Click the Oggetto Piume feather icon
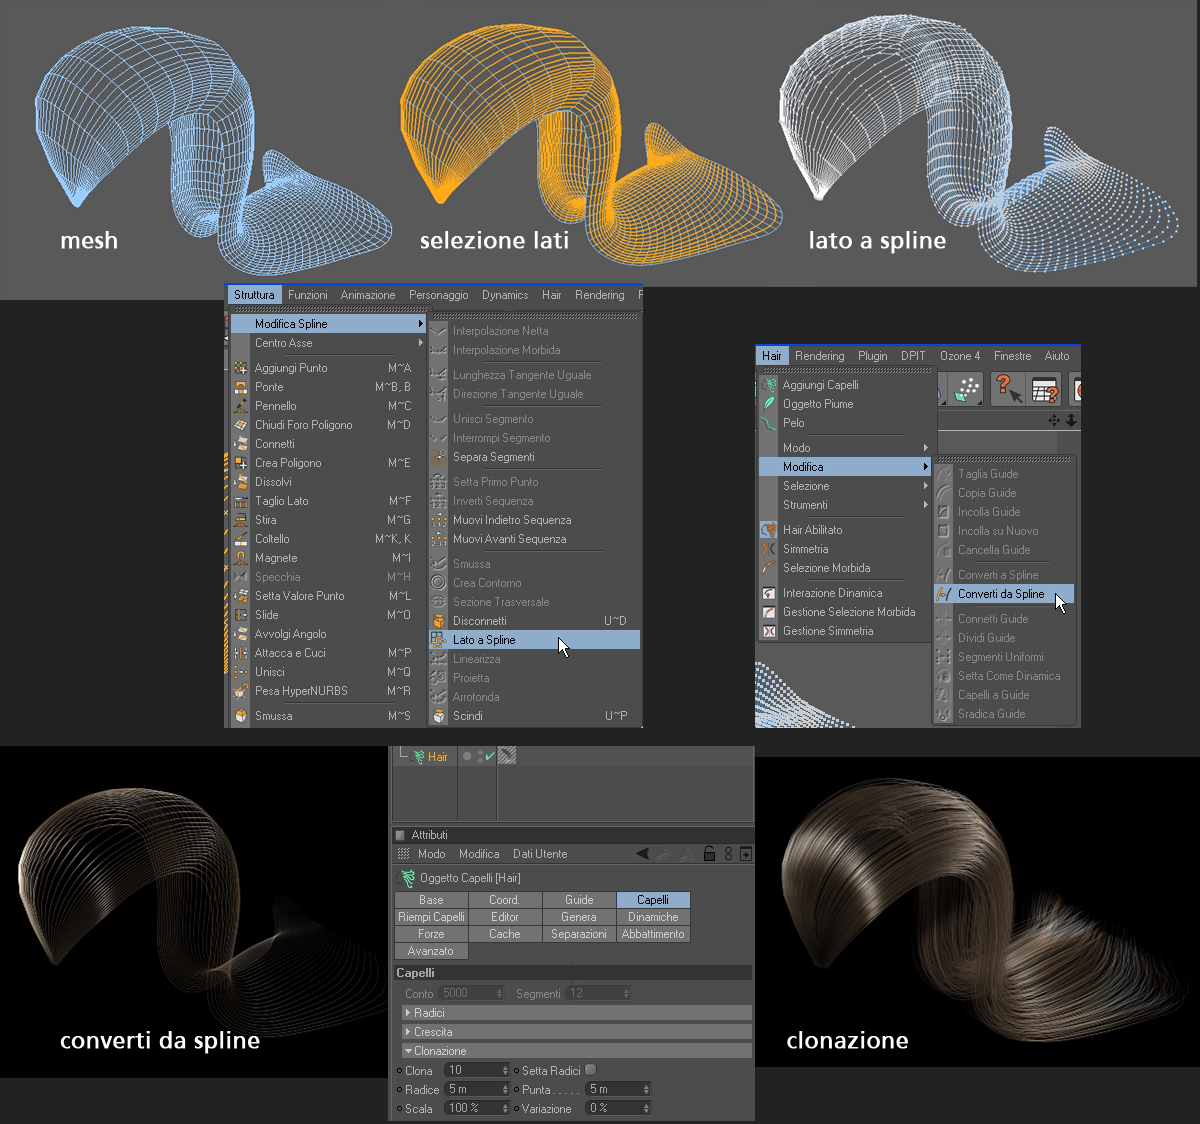This screenshot has width=1200, height=1124. pos(769,404)
